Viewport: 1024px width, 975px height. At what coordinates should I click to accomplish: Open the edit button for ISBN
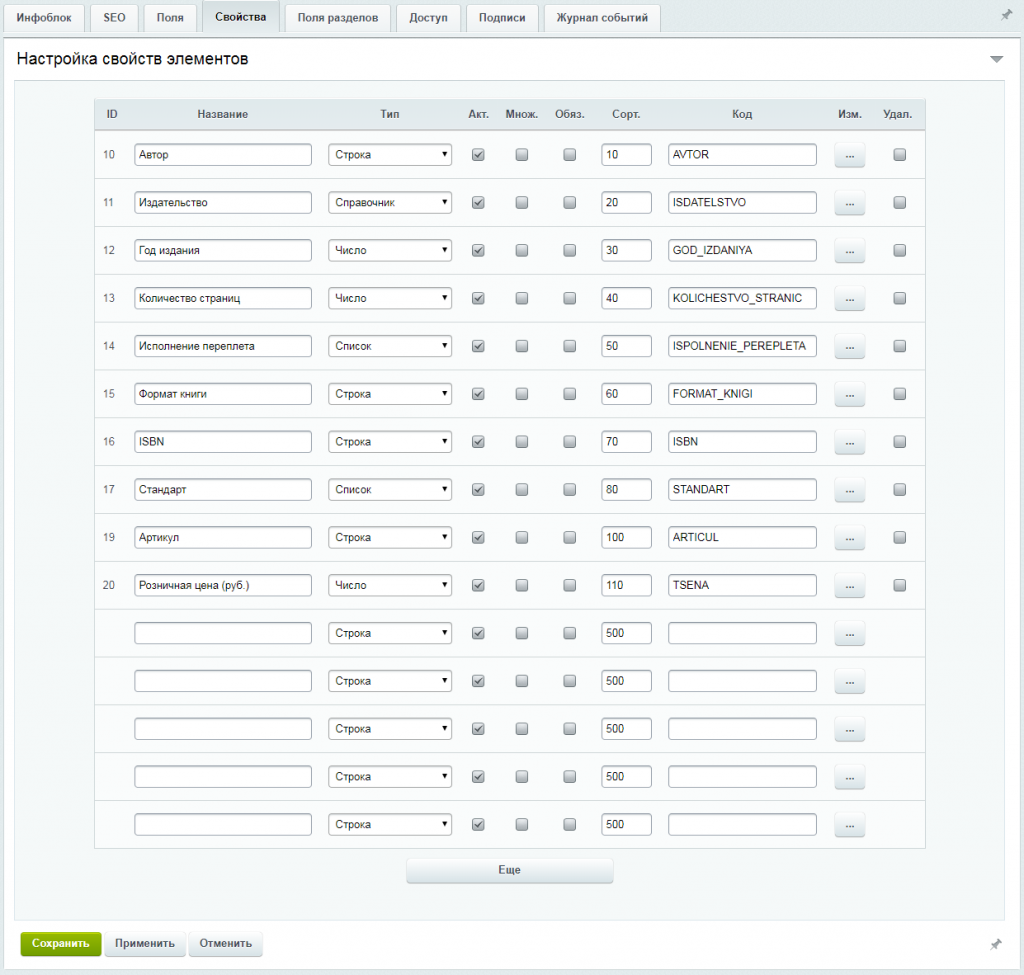click(x=850, y=442)
